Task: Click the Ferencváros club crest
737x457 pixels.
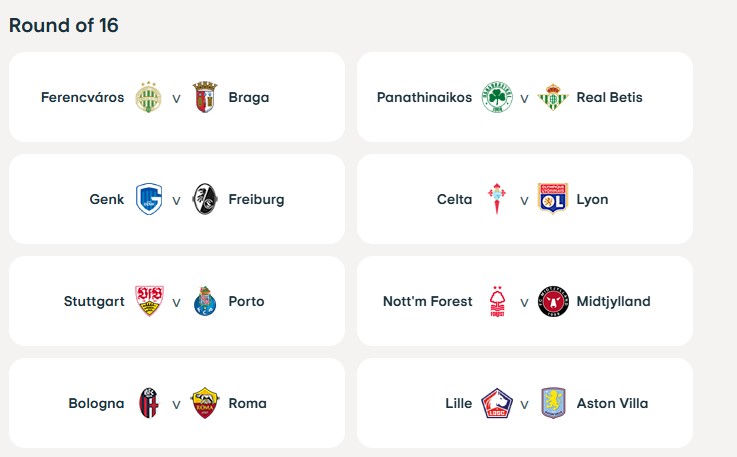Action: pos(148,98)
